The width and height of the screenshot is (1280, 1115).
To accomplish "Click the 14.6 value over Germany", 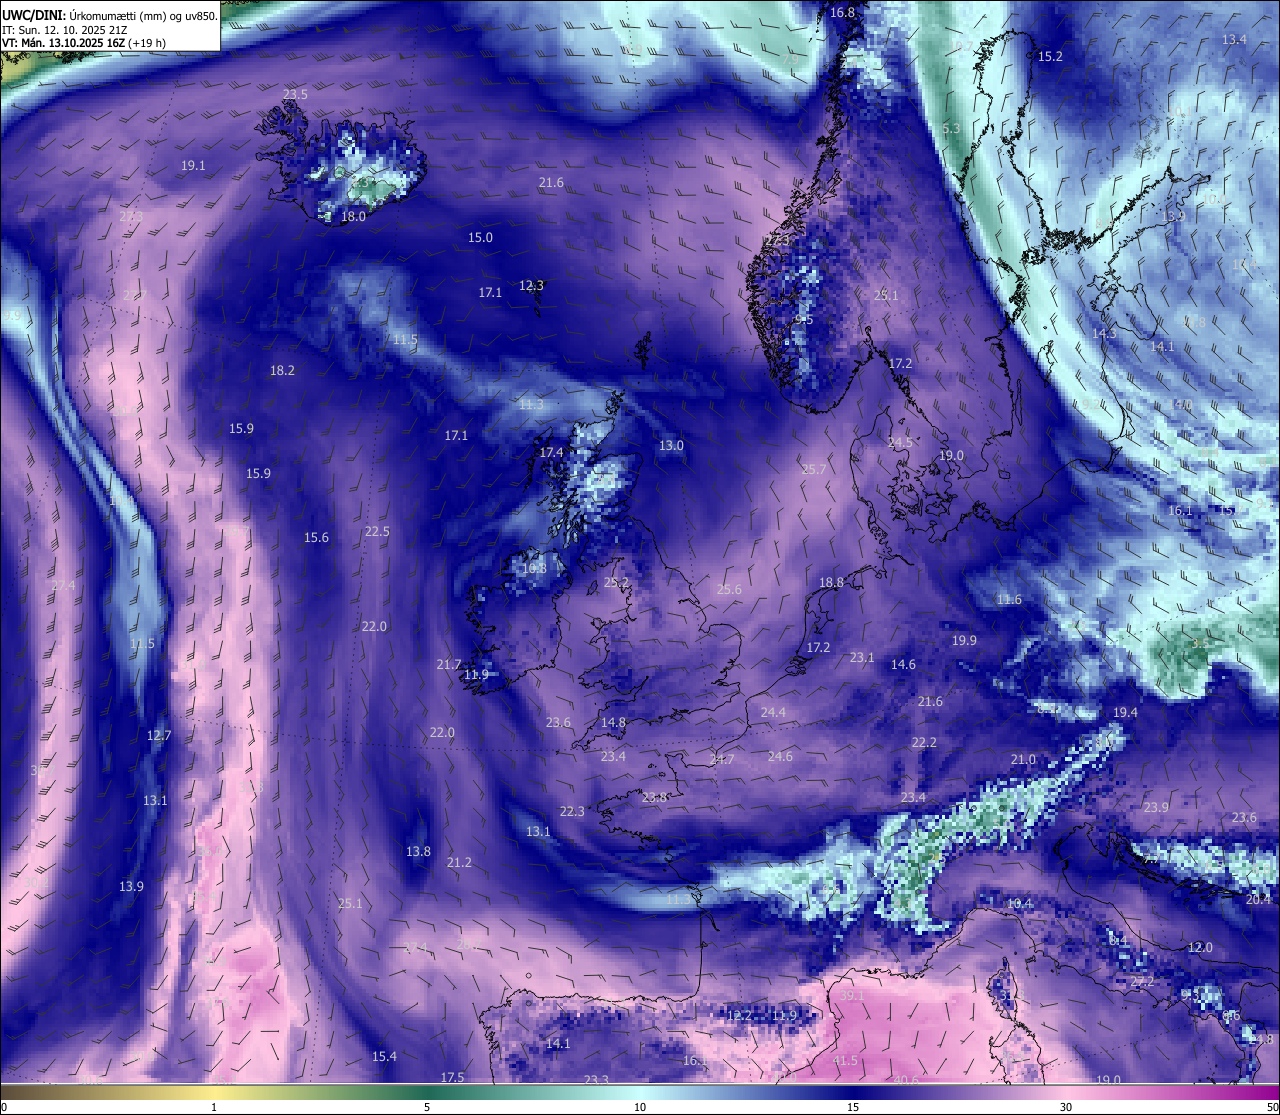I will [x=903, y=665].
